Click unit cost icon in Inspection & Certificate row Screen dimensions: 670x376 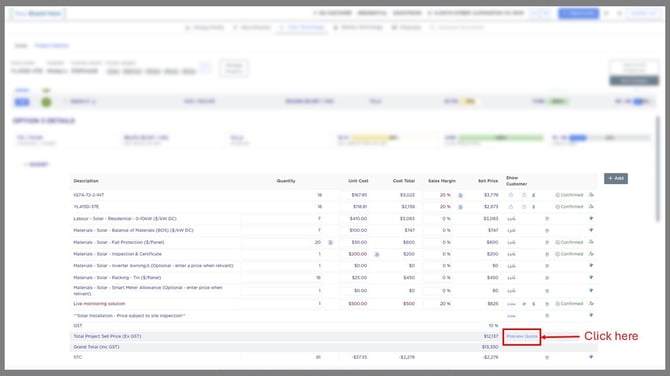click(377, 254)
